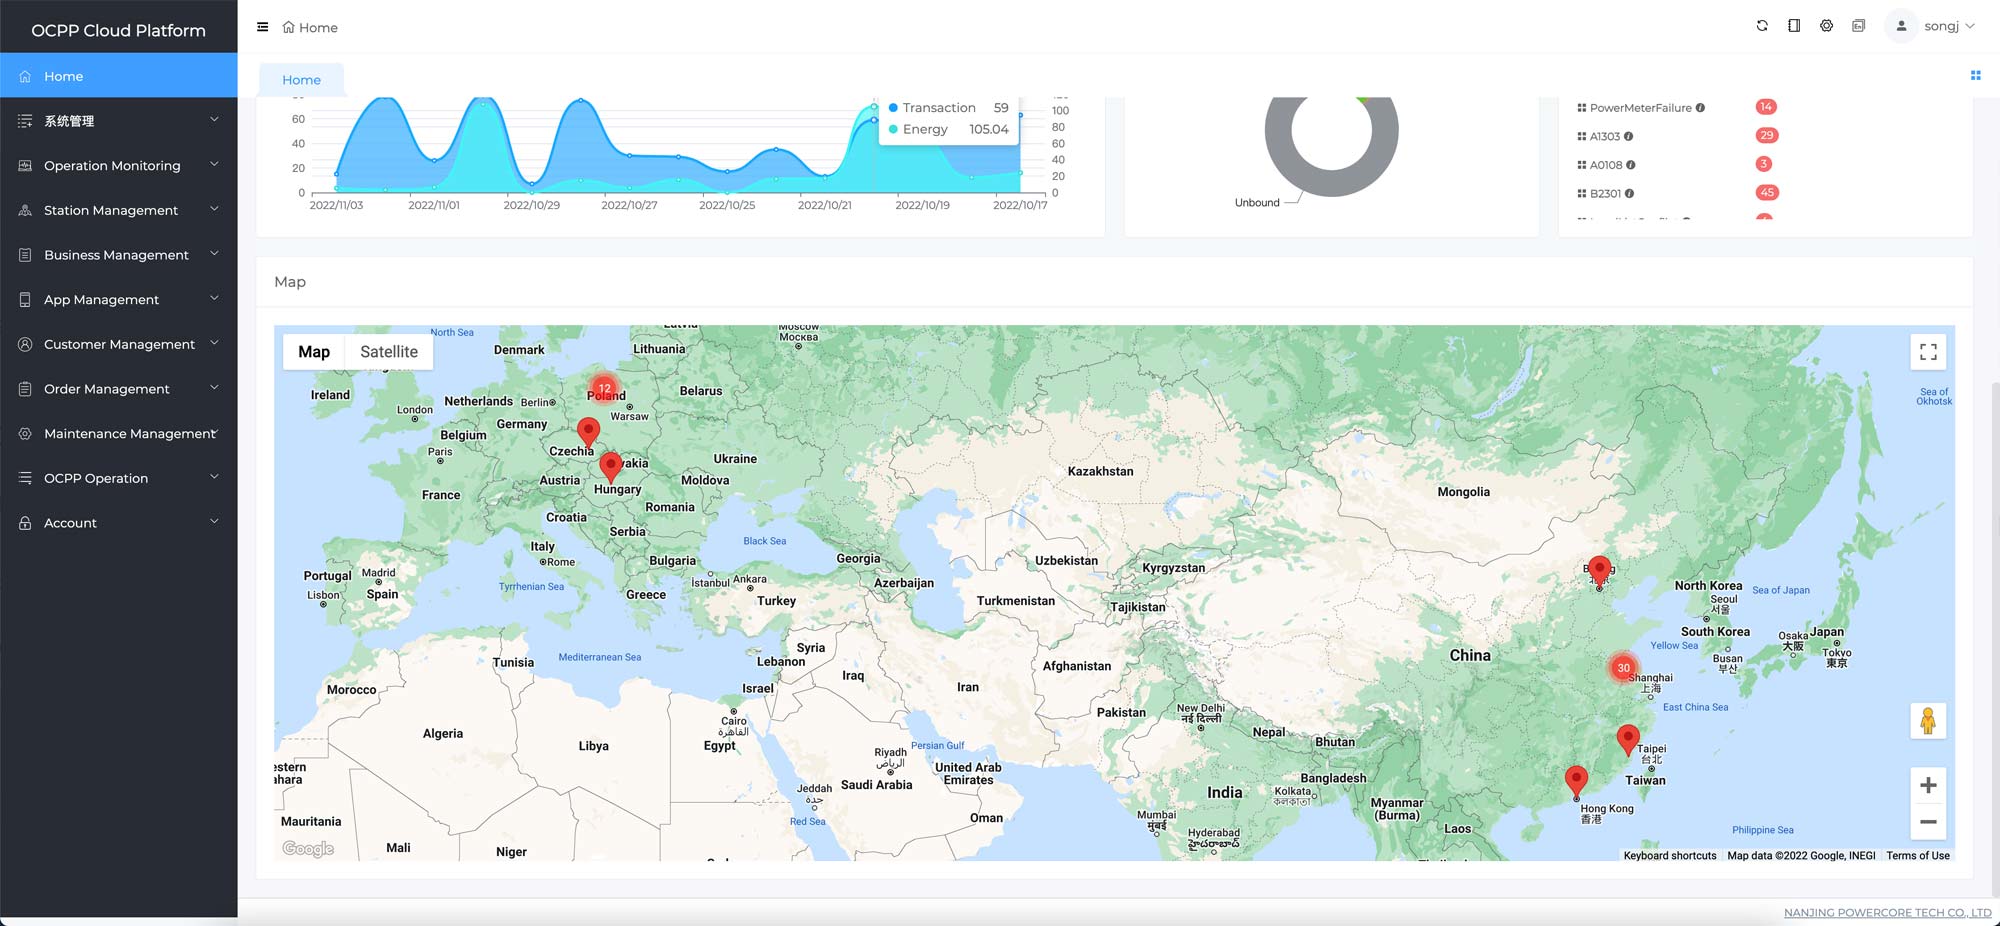The image size is (2000, 926).
Task: Click the Street View pegman icon
Action: click(1928, 721)
